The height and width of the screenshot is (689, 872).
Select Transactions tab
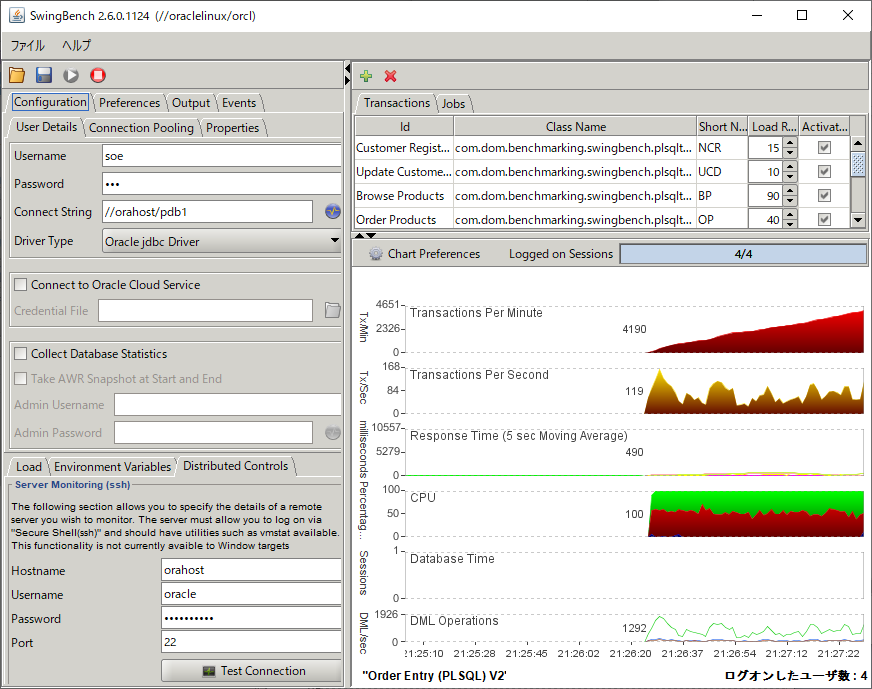tap(397, 103)
